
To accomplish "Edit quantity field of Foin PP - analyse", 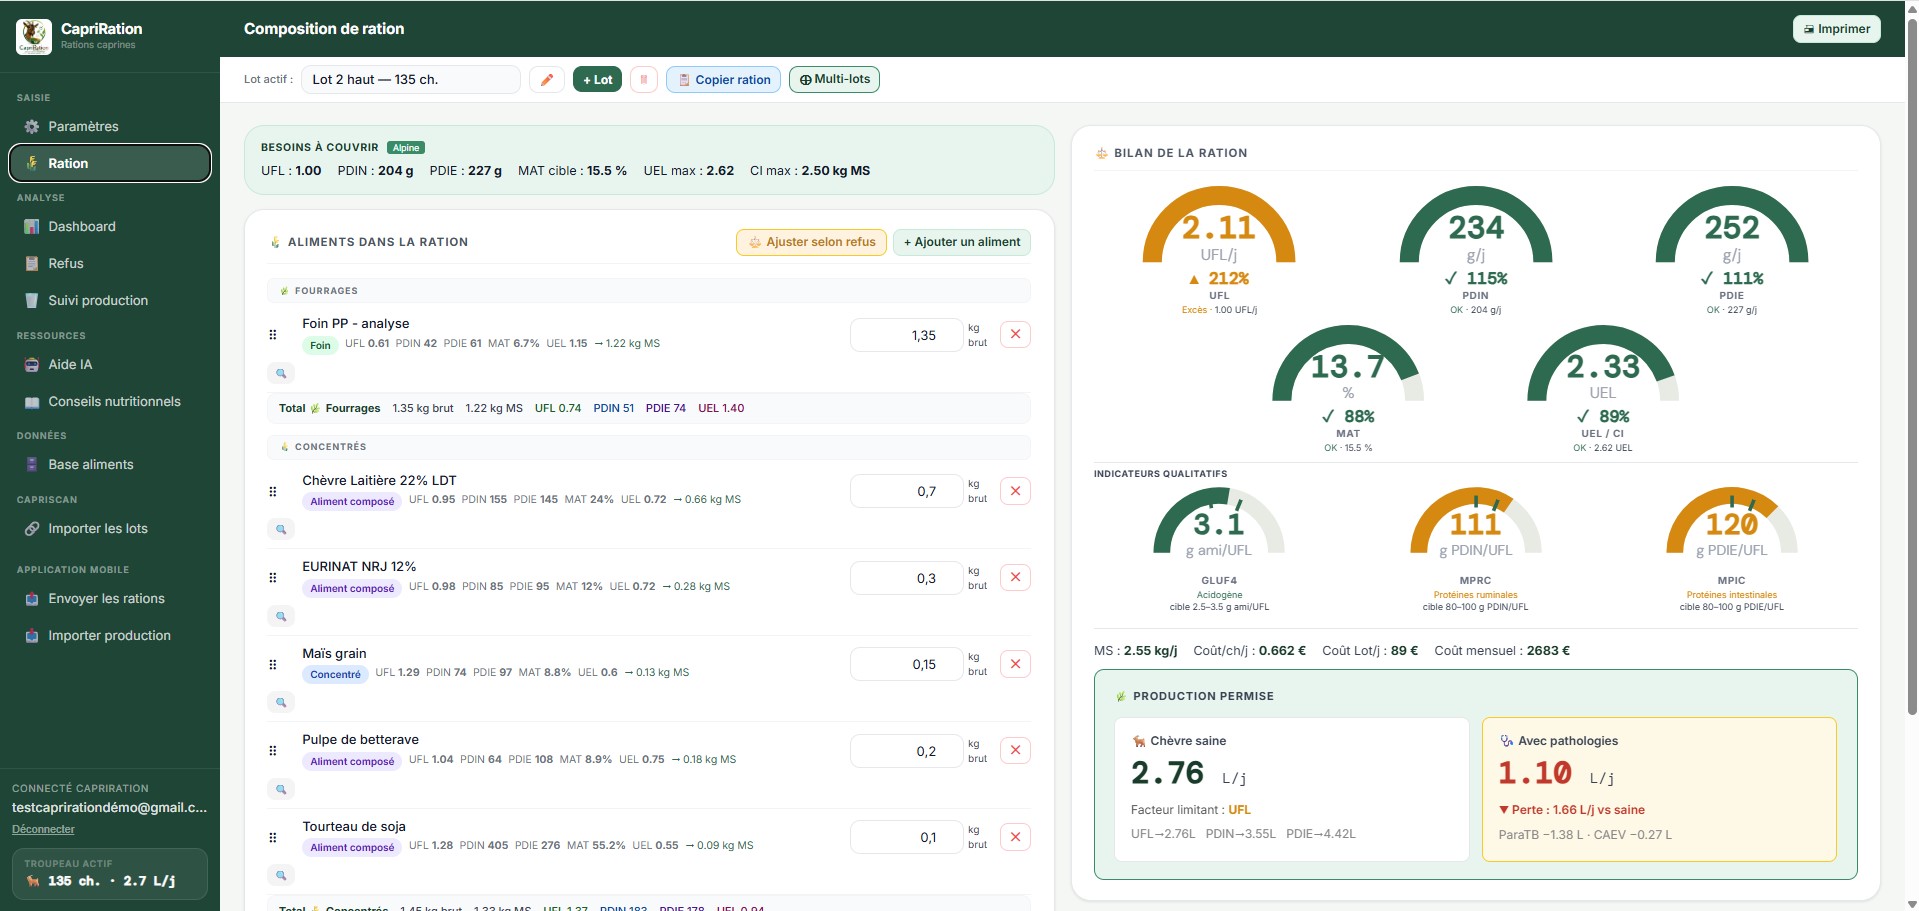I will pos(906,335).
